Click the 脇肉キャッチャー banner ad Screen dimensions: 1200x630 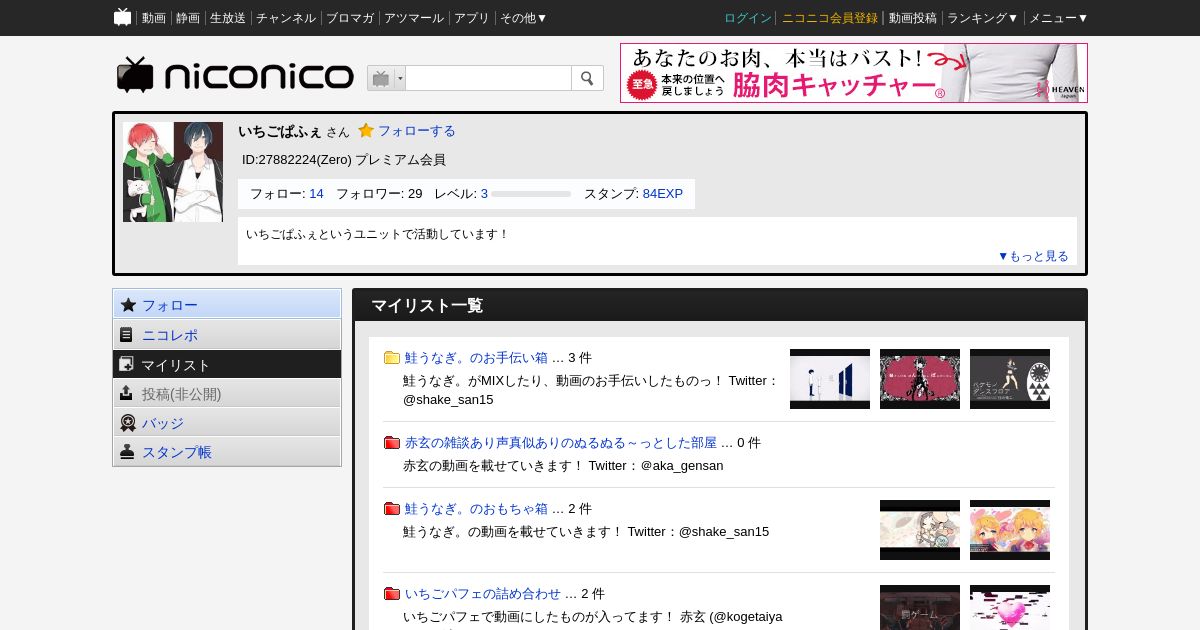click(854, 73)
